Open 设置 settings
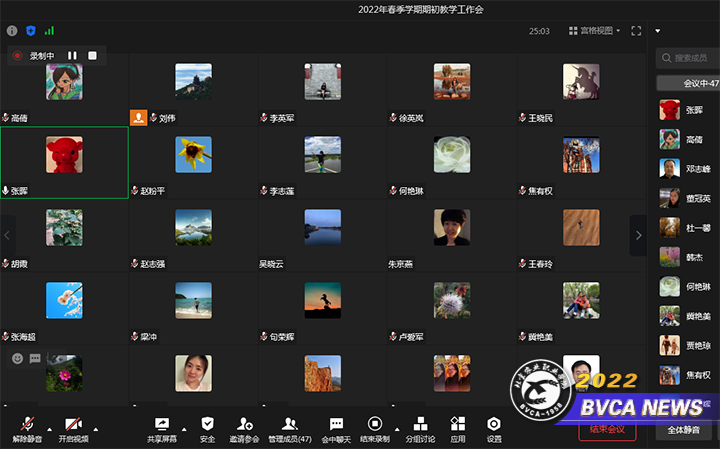720x449 pixels. pos(494,427)
